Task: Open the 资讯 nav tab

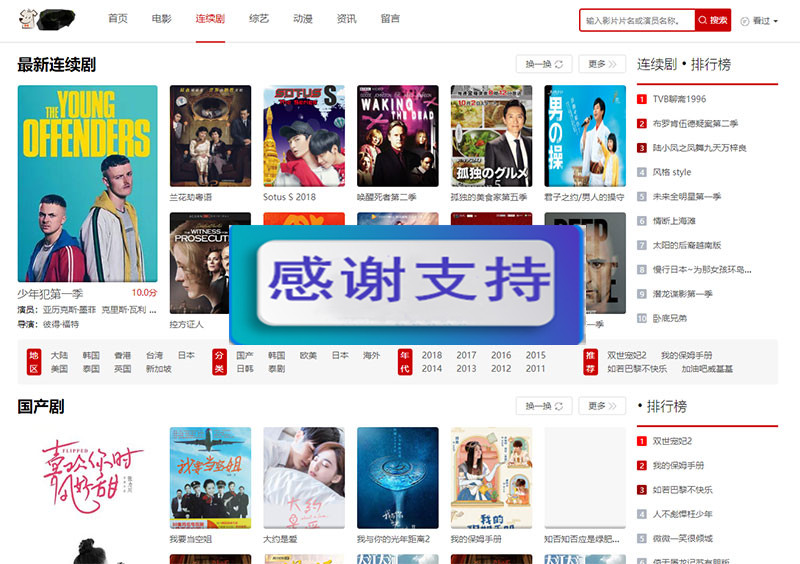Action: pos(346,18)
